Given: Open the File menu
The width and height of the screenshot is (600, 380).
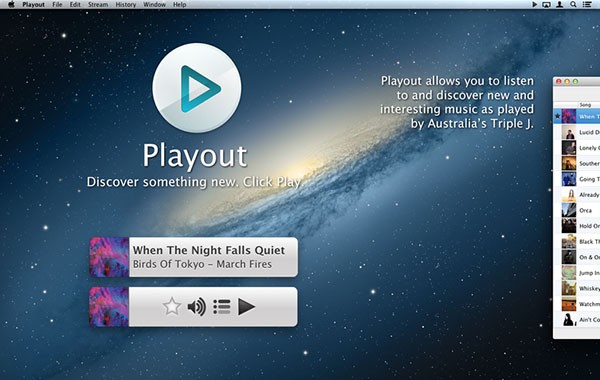Looking at the screenshot, I should click(57, 5).
